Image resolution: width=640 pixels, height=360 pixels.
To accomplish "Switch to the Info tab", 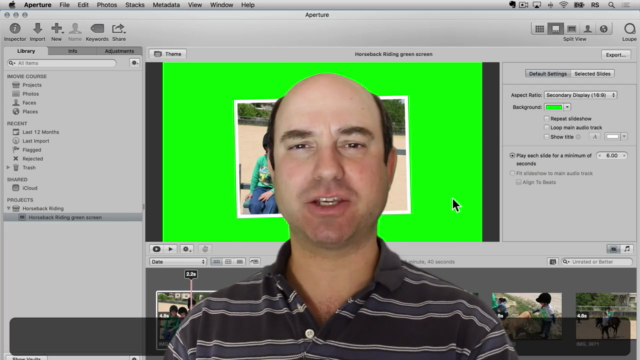I will [x=73, y=51].
